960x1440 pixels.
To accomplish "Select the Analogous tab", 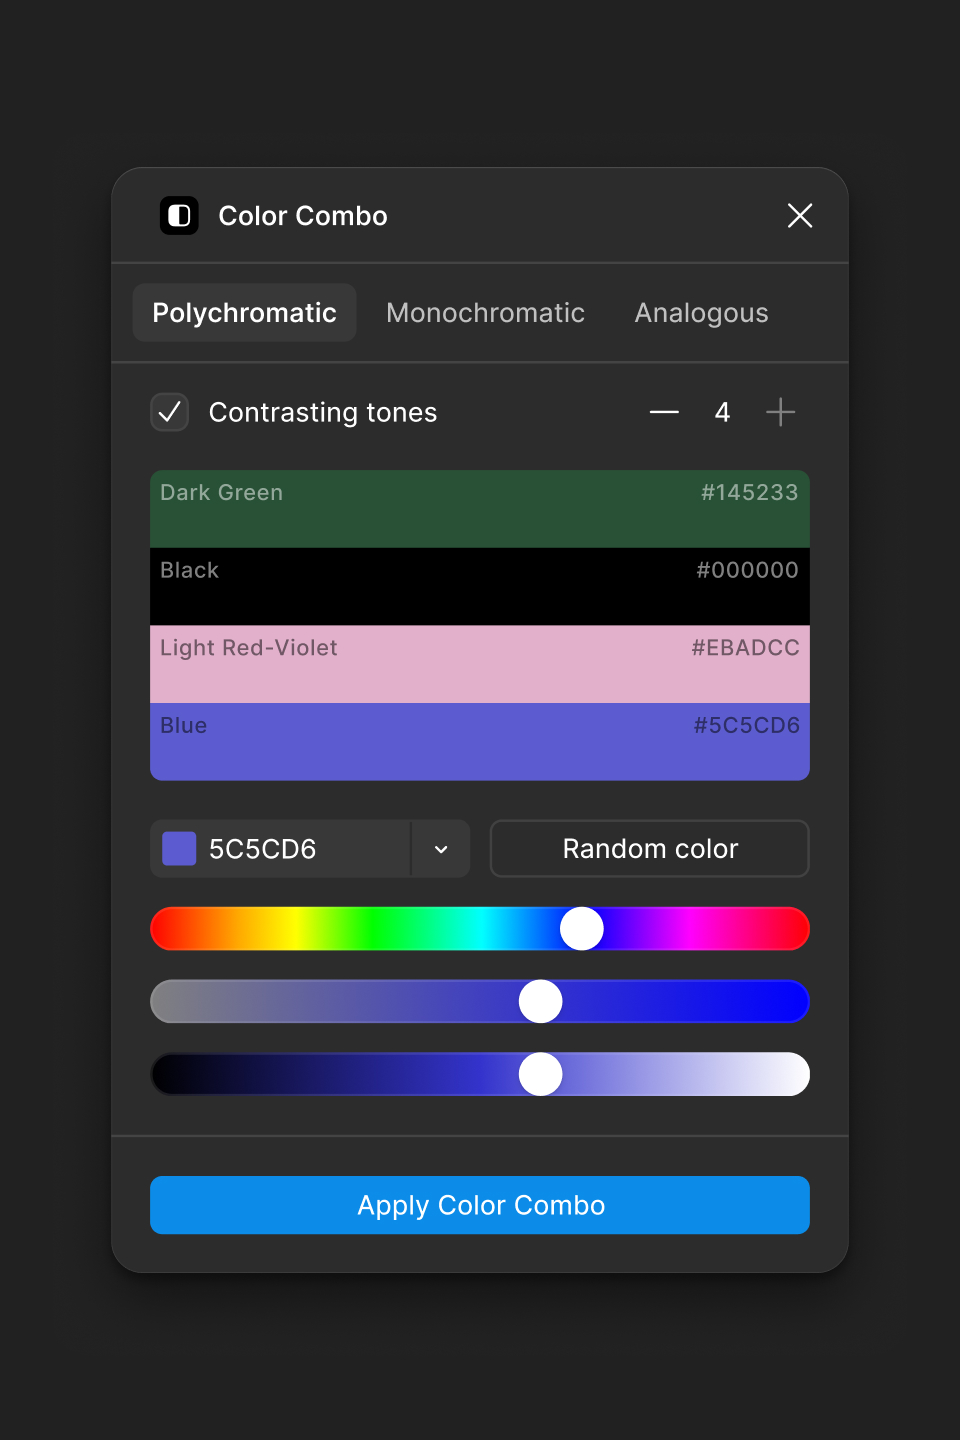I will (x=700, y=312).
